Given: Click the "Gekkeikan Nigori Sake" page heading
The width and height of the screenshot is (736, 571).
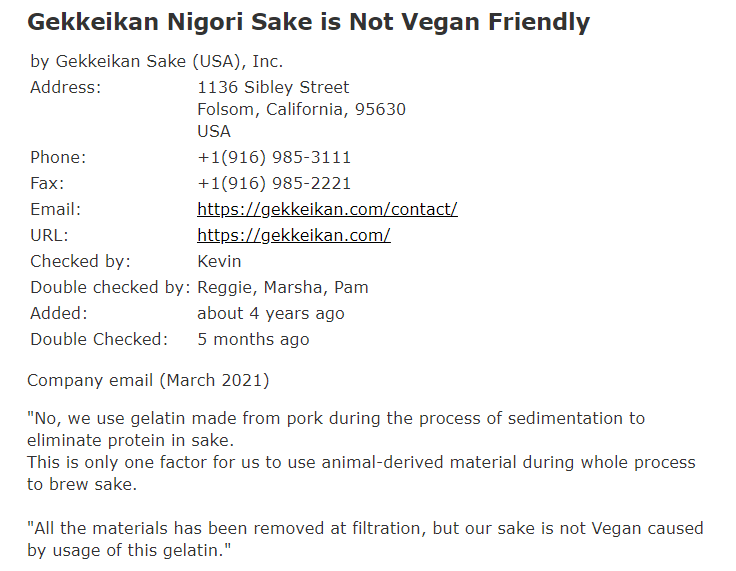Looking at the screenshot, I should click(x=308, y=21).
